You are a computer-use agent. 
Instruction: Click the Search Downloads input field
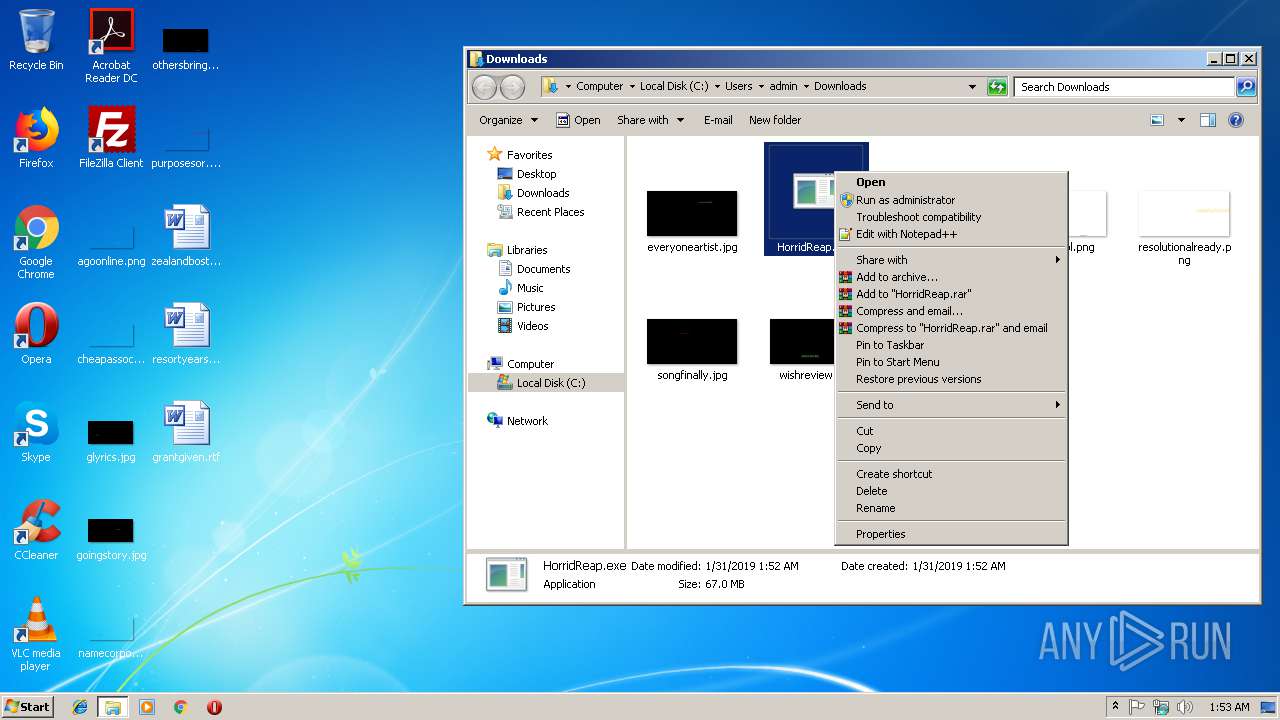[x=1124, y=87]
